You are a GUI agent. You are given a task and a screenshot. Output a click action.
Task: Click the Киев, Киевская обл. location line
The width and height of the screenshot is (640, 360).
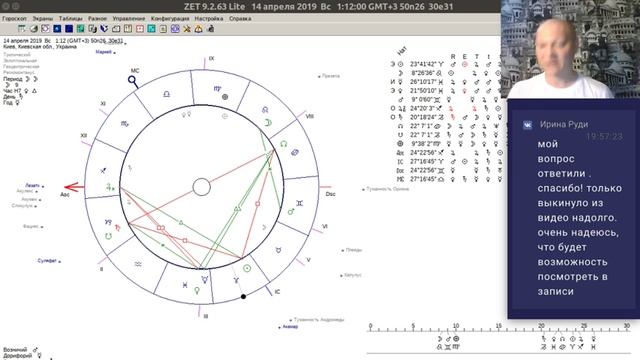[40, 47]
